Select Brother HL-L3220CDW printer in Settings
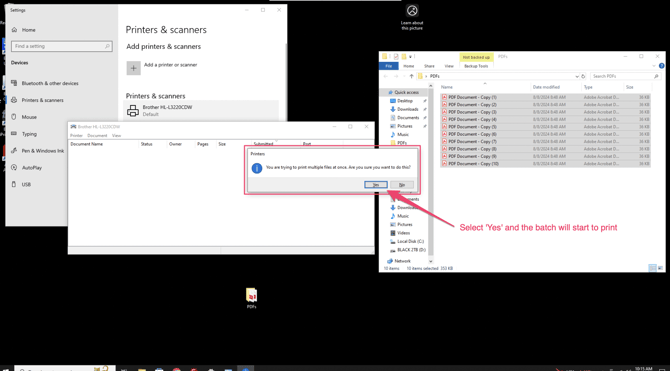Viewport: 670px width, 371px height. click(202, 110)
